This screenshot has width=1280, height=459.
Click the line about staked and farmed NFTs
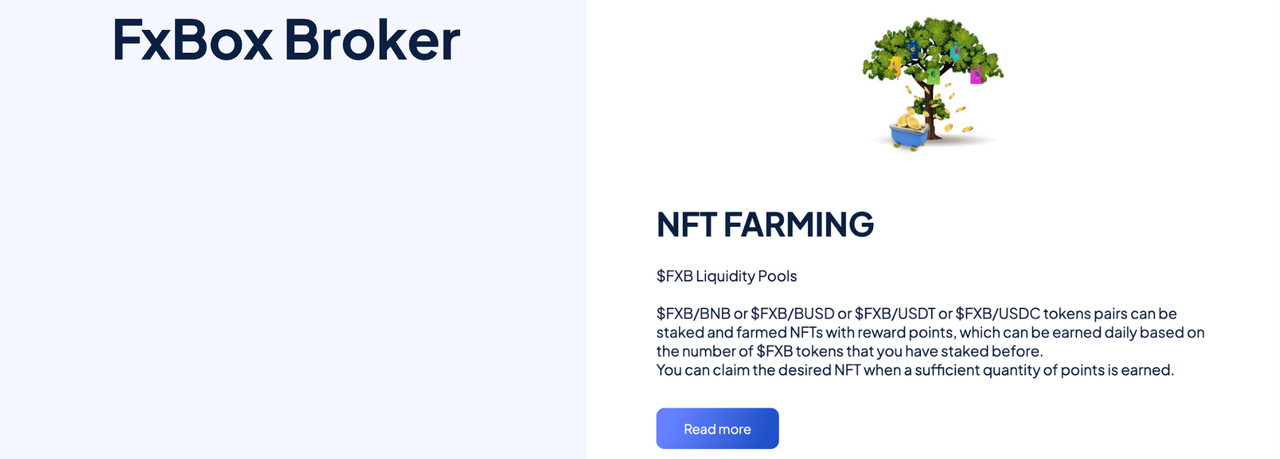pos(931,332)
